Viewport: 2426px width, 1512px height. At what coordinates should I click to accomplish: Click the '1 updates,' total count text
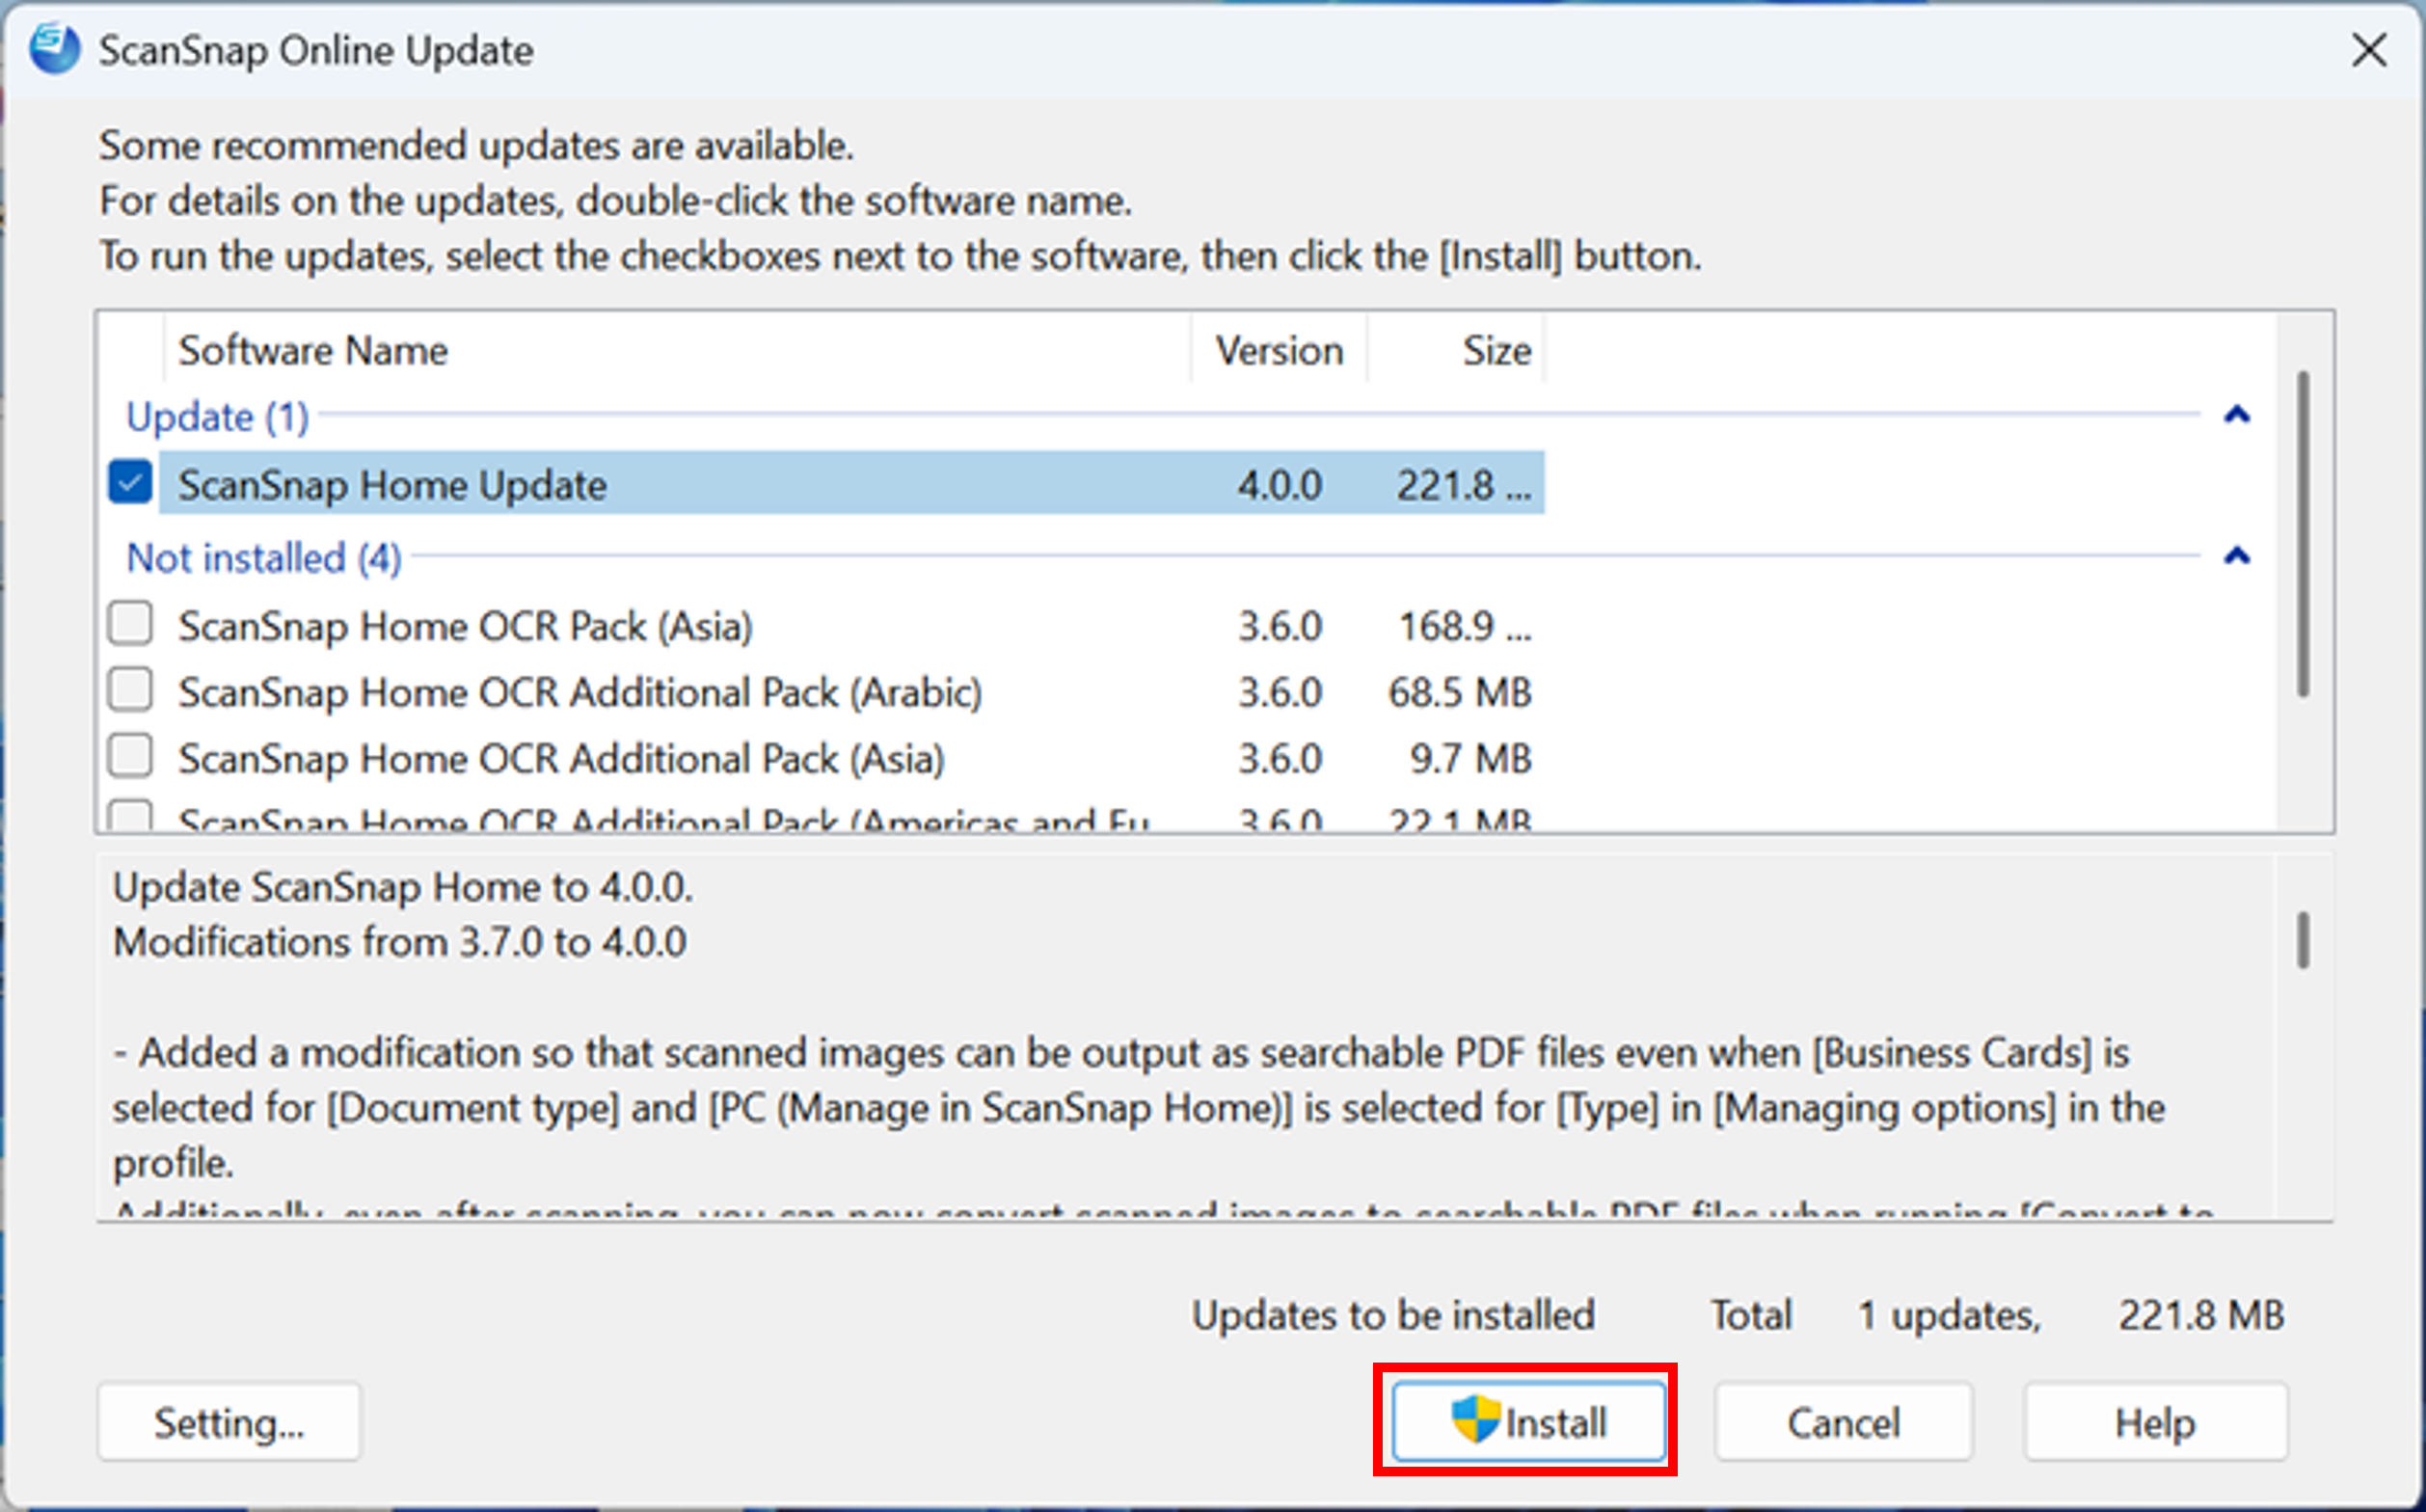[x=1949, y=1315]
